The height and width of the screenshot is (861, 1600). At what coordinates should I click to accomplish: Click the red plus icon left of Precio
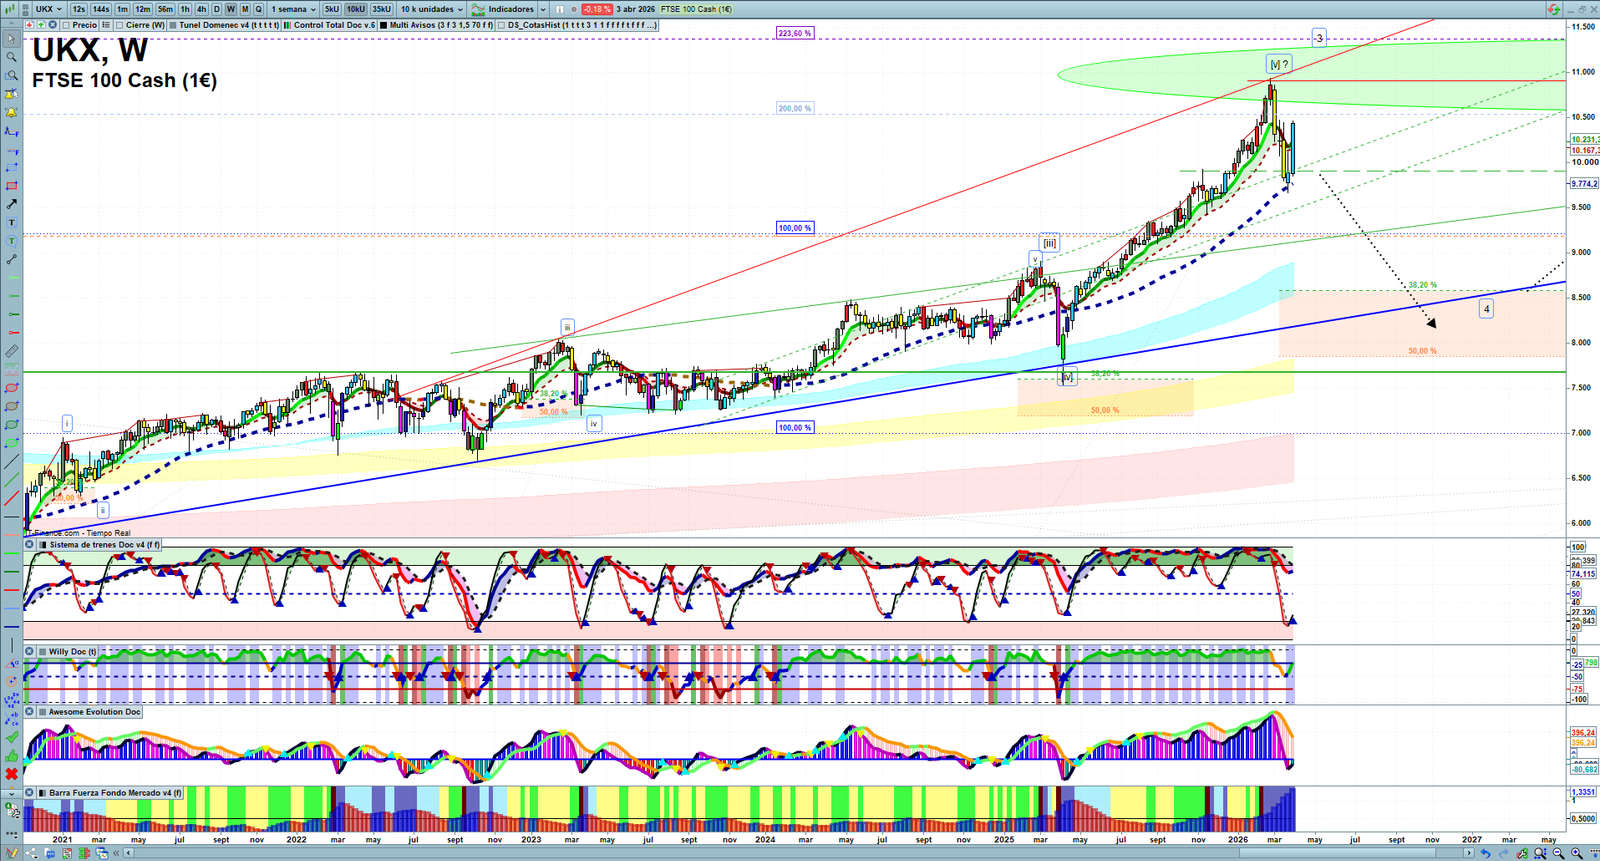[x=30, y=25]
